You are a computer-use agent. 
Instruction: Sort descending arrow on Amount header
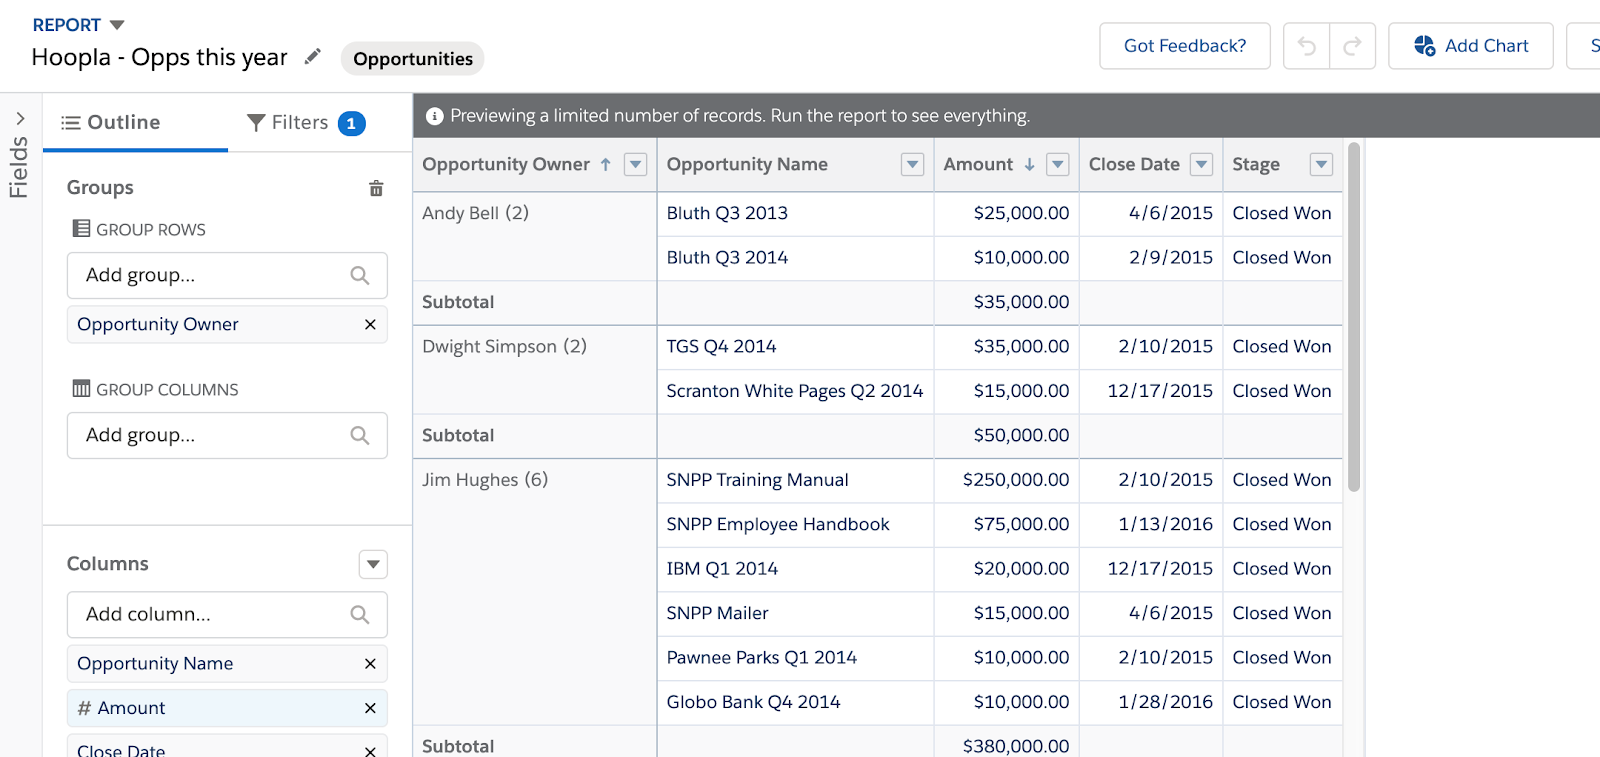coord(1029,165)
